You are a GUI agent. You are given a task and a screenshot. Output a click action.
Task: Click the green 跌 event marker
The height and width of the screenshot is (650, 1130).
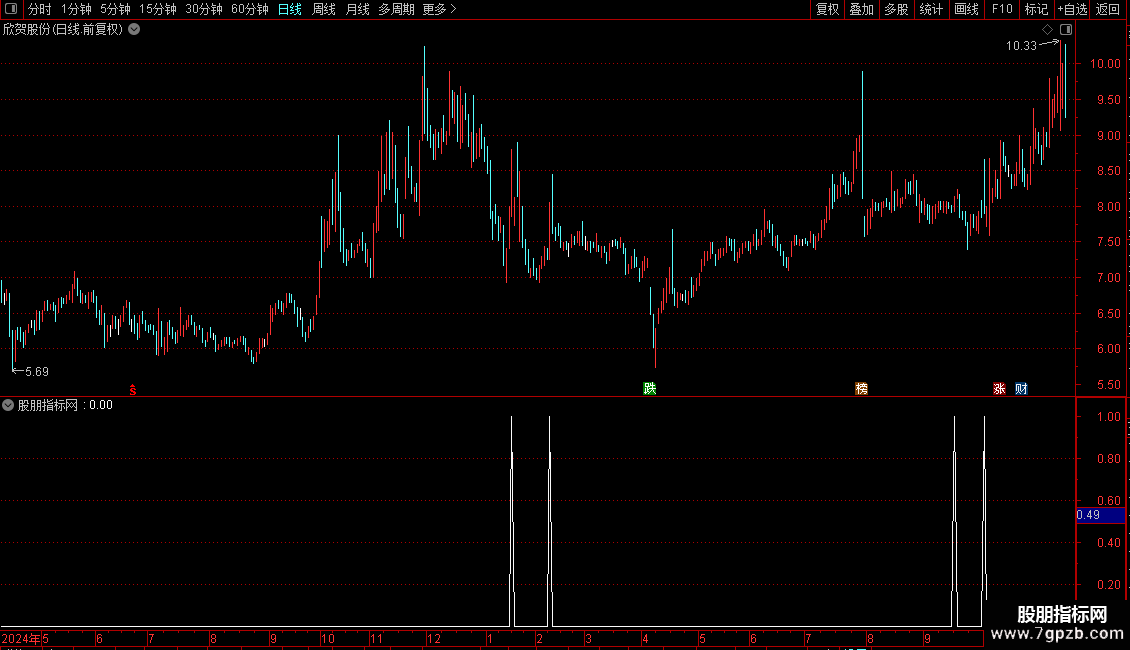pyautogui.click(x=649, y=389)
